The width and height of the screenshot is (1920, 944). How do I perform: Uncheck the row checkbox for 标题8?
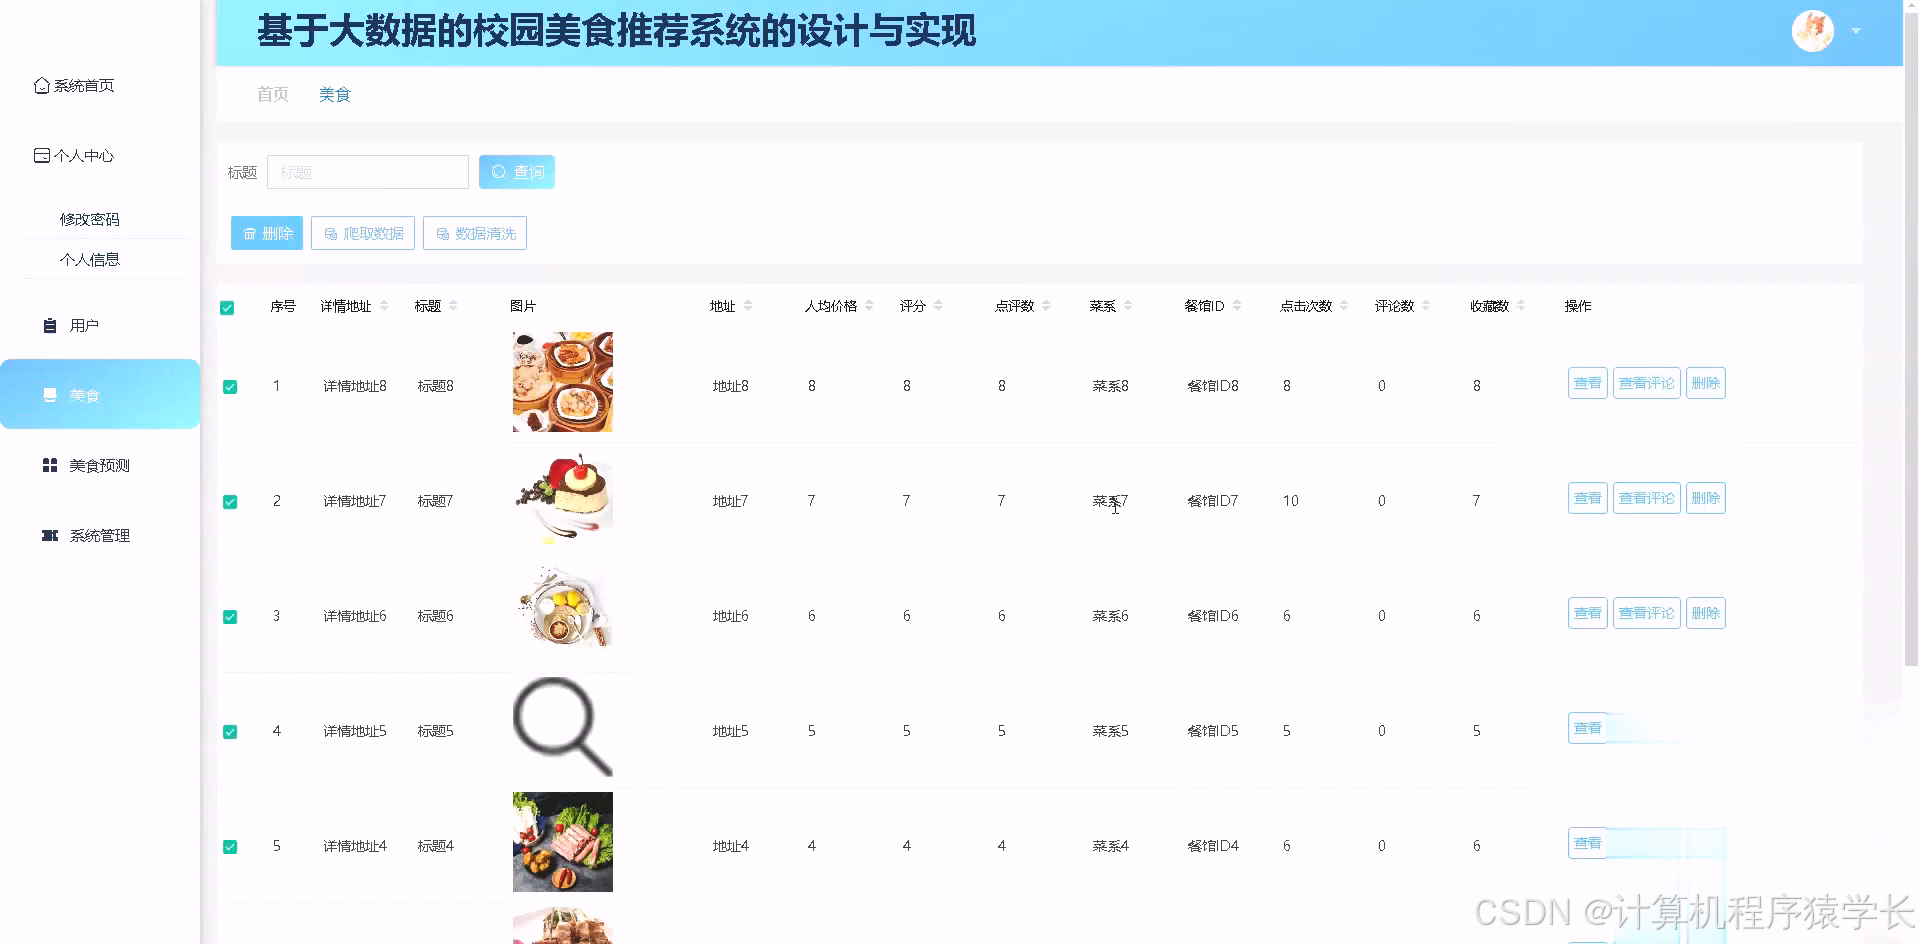(230, 385)
